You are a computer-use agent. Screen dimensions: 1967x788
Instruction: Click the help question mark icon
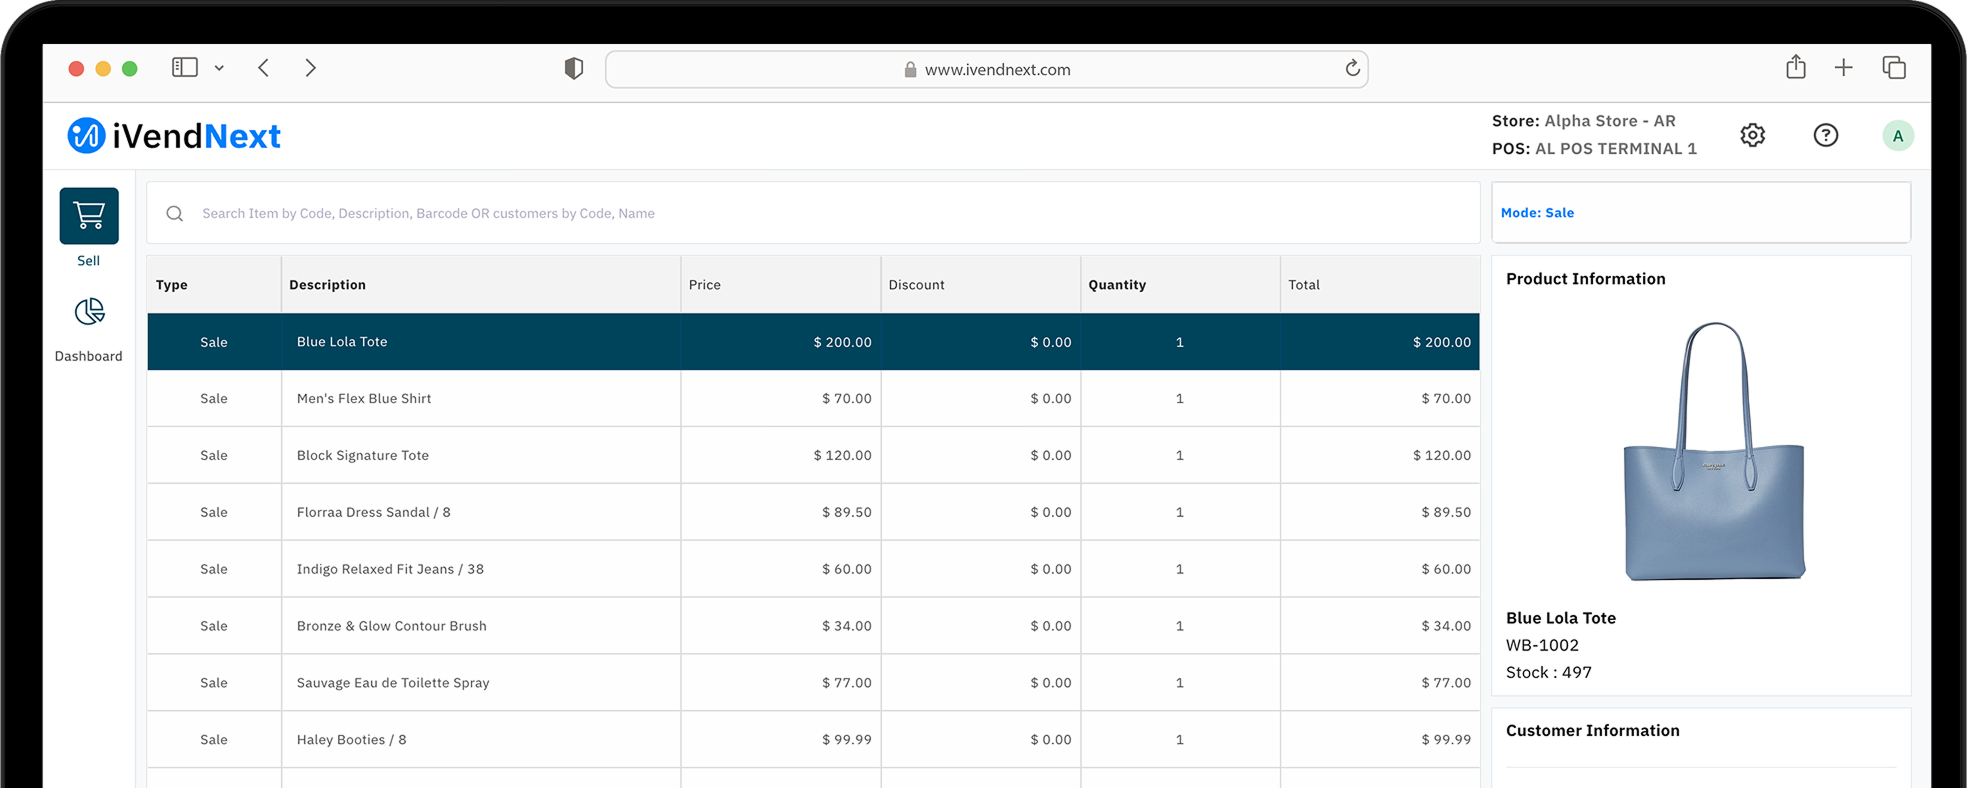point(1825,135)
